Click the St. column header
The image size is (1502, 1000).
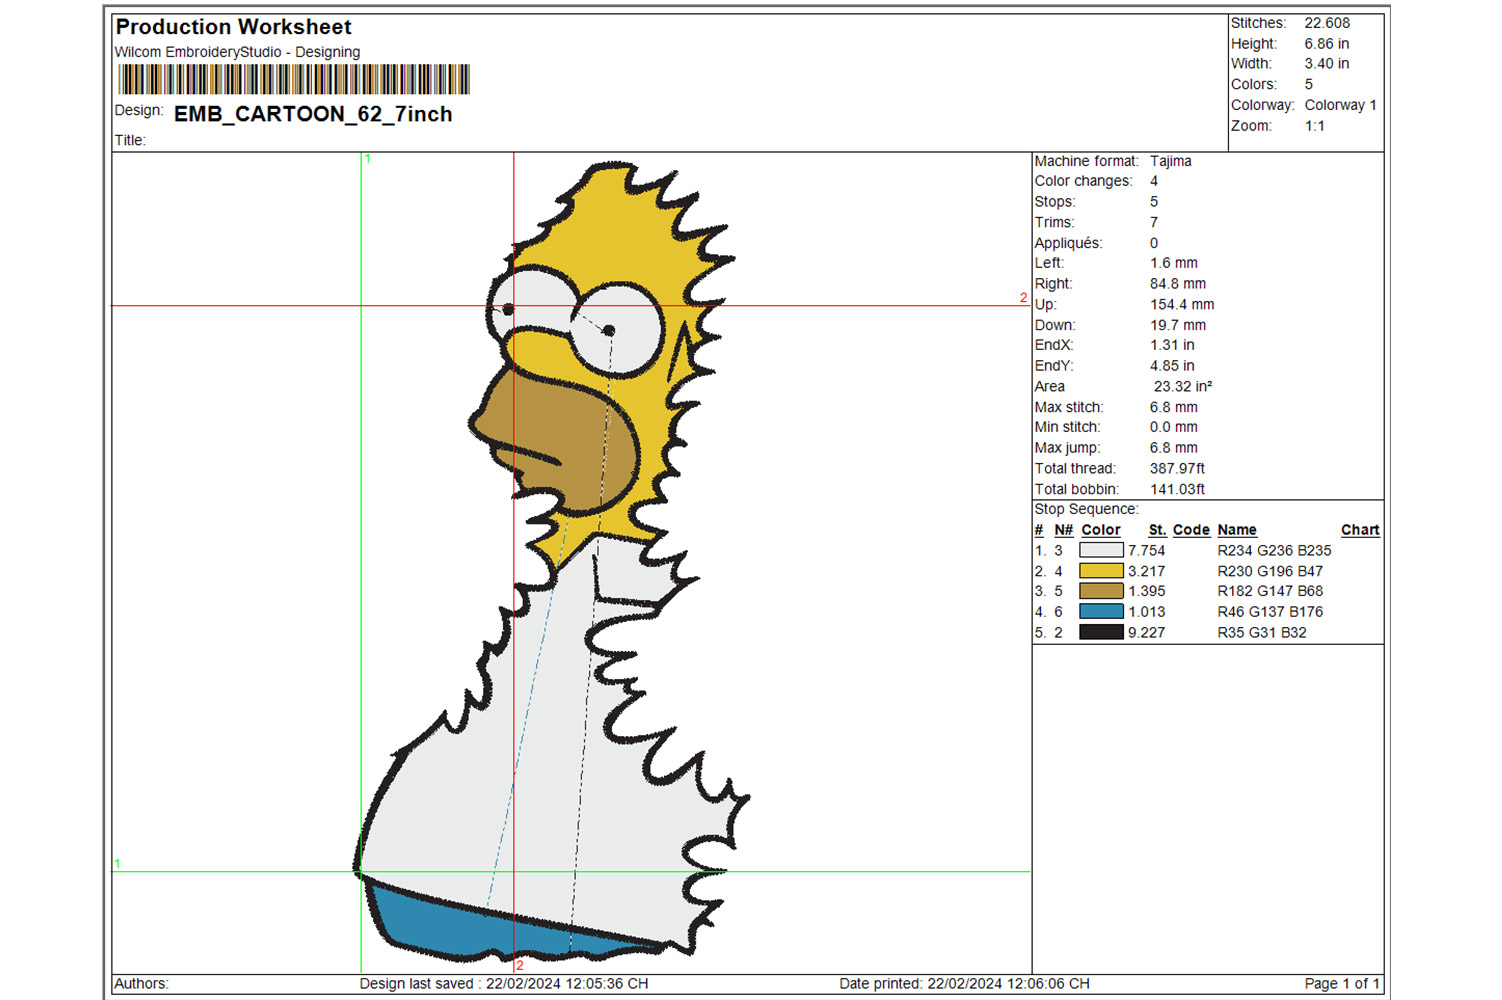coord(1157,530)
